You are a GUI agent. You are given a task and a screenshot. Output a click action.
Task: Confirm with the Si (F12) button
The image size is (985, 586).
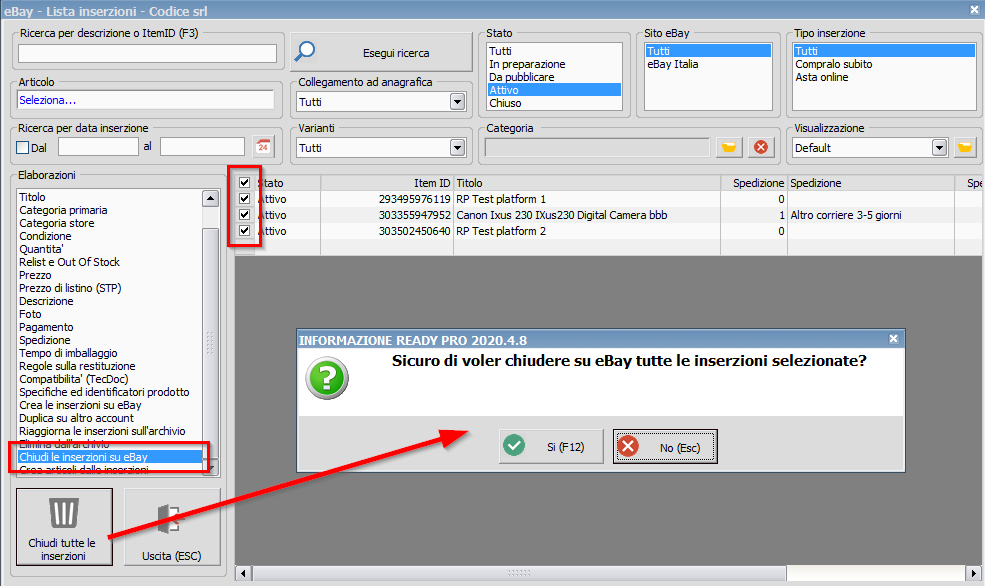click(x=551, y=447)
